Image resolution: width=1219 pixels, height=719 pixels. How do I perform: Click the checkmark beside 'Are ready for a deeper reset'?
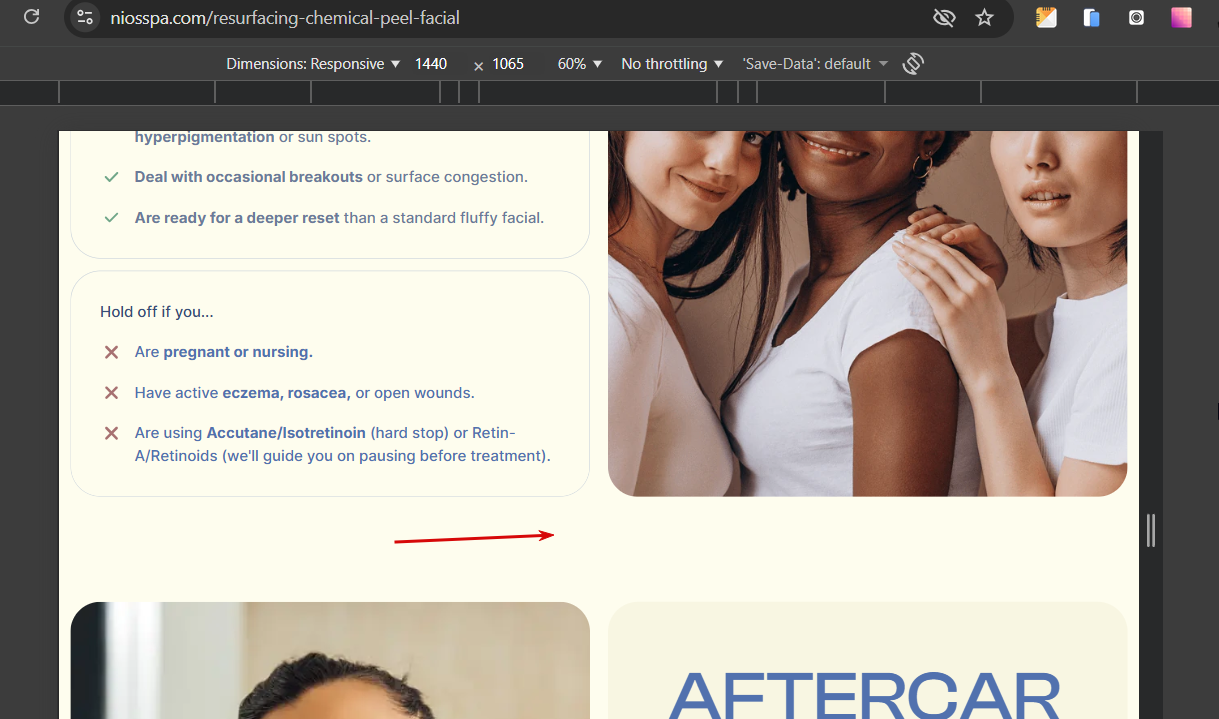pos(112,218)
